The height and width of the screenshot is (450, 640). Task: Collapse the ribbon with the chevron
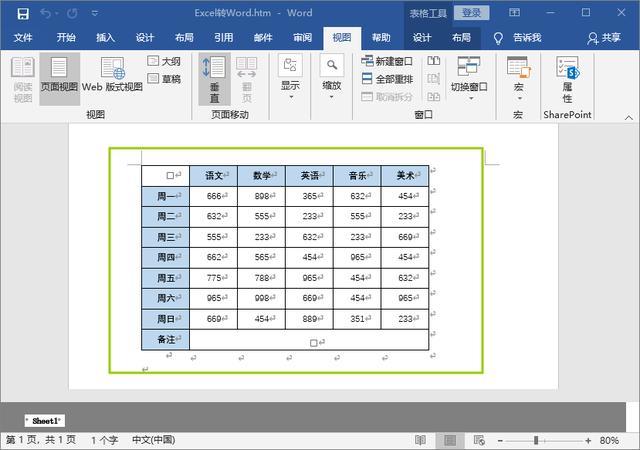coord(629,118)
